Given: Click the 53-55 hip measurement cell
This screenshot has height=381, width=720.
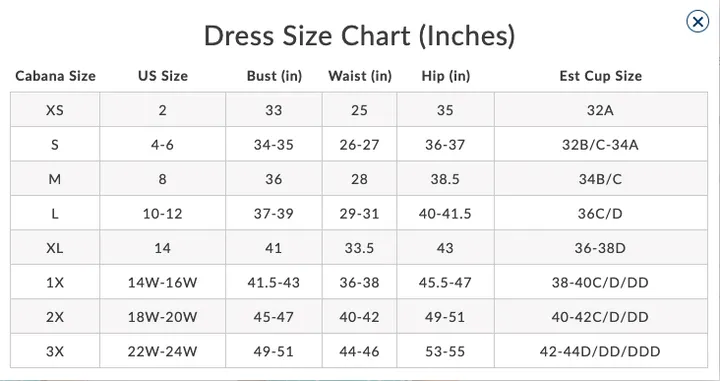Looking at the screenshot, I should click(445, 351).
